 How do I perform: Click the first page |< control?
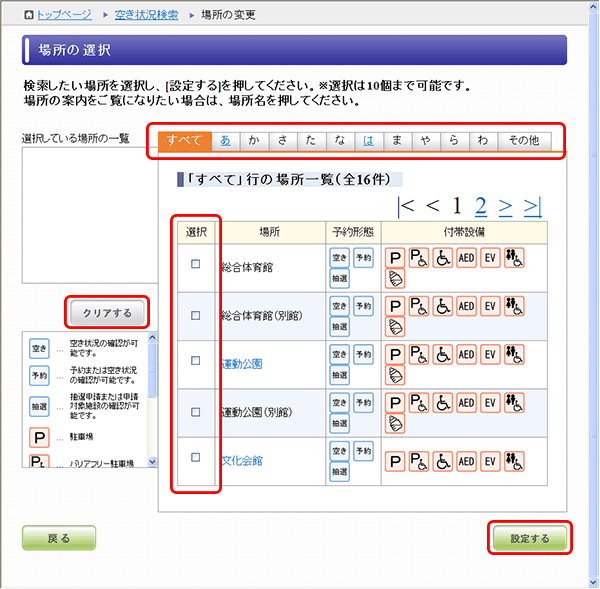(406, 207)
